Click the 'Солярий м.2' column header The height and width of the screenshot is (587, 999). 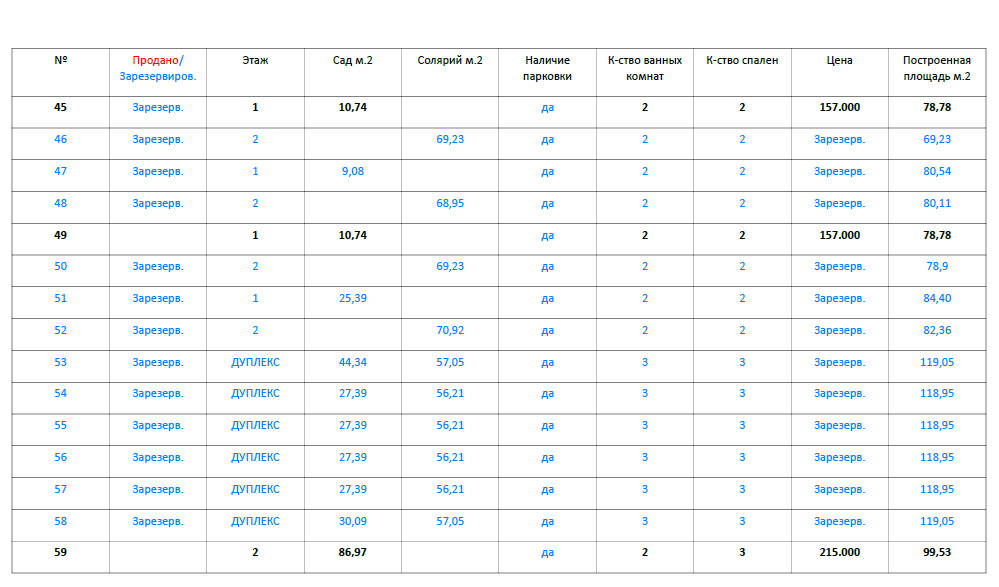point(450,60)
